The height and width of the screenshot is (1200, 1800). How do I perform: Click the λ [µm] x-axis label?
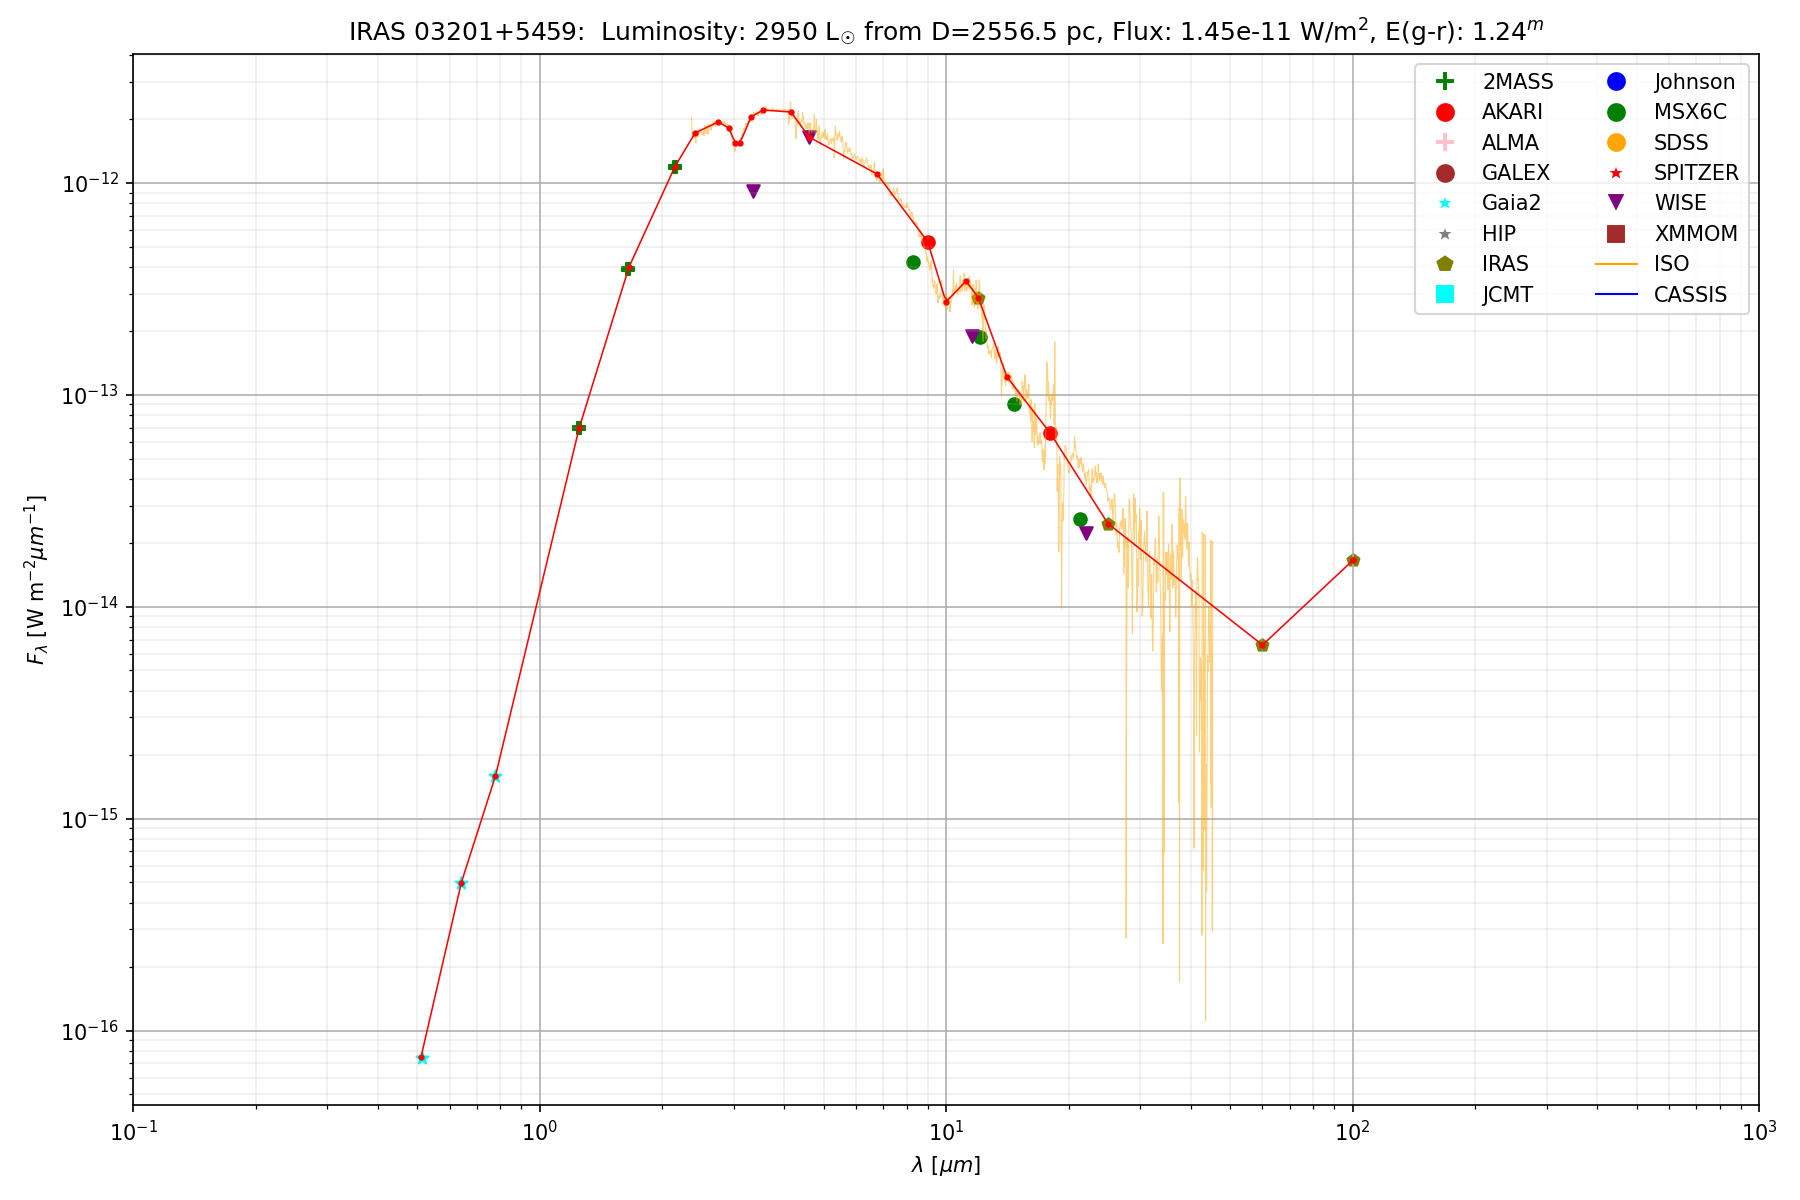(x=946, y=1165)
